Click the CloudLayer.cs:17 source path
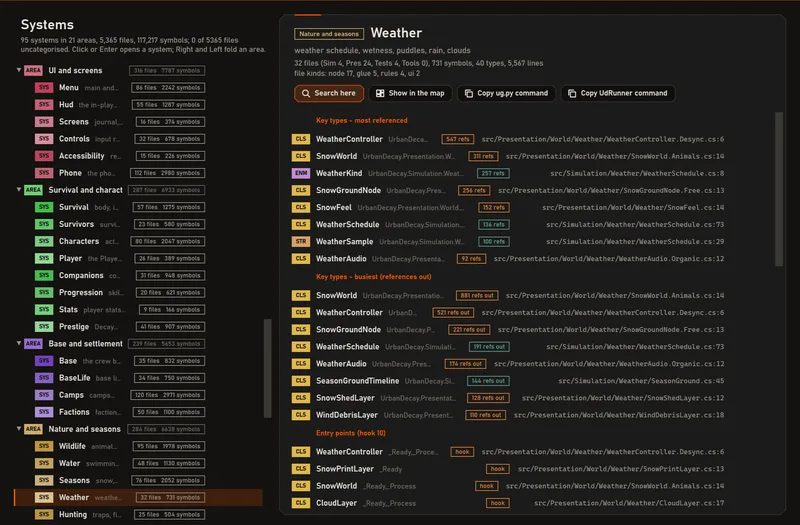Screen dimensions: 800x525 [629, 503]
